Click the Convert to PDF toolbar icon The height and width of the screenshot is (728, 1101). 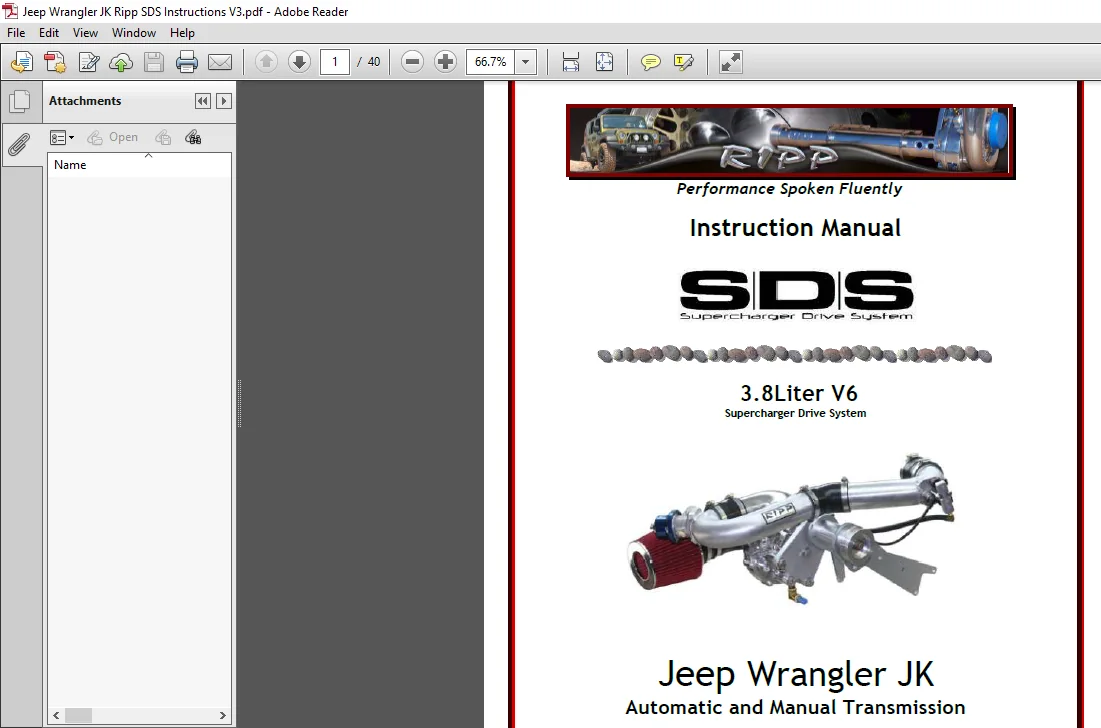[55, 62]
